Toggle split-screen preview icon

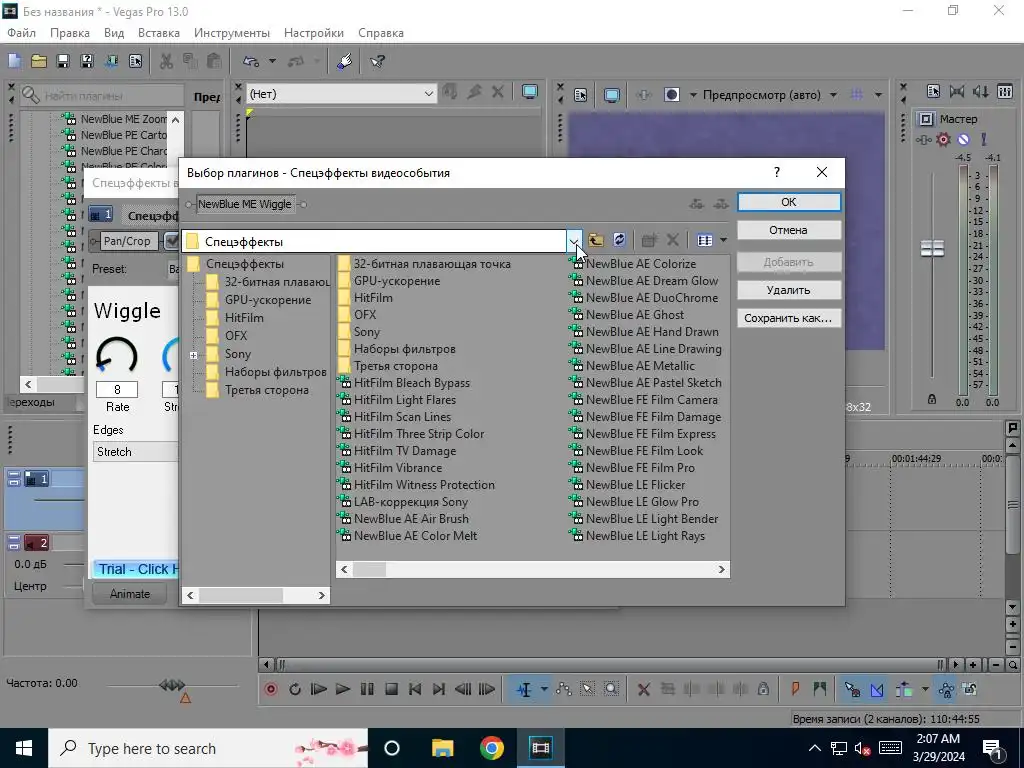tap(672, 95)
